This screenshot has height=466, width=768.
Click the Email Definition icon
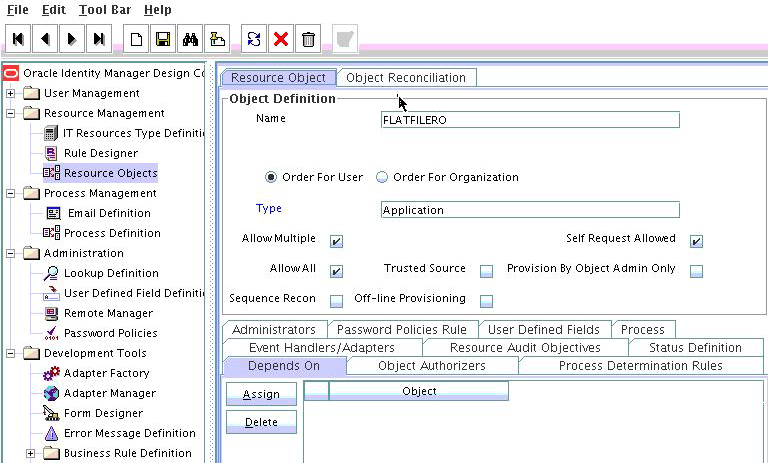click(53, 213)
